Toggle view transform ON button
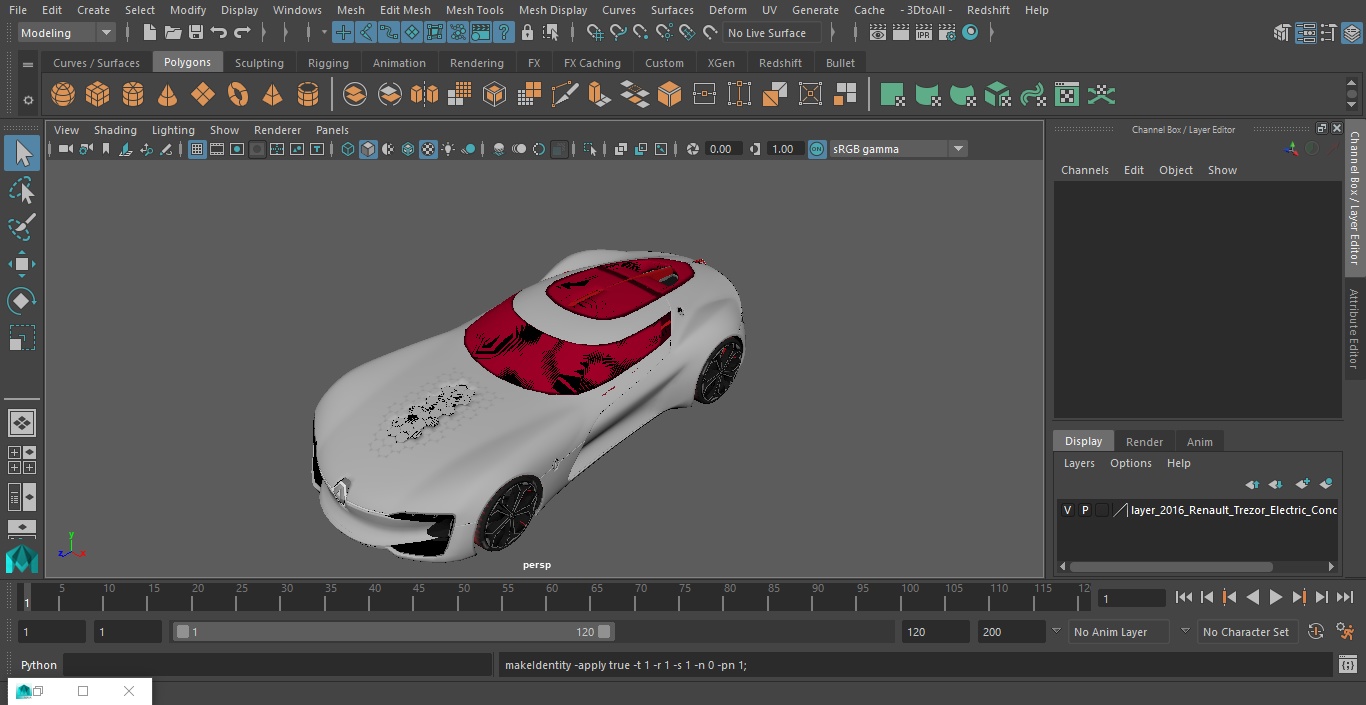The image size is (1366, 705). pos(817,149)
